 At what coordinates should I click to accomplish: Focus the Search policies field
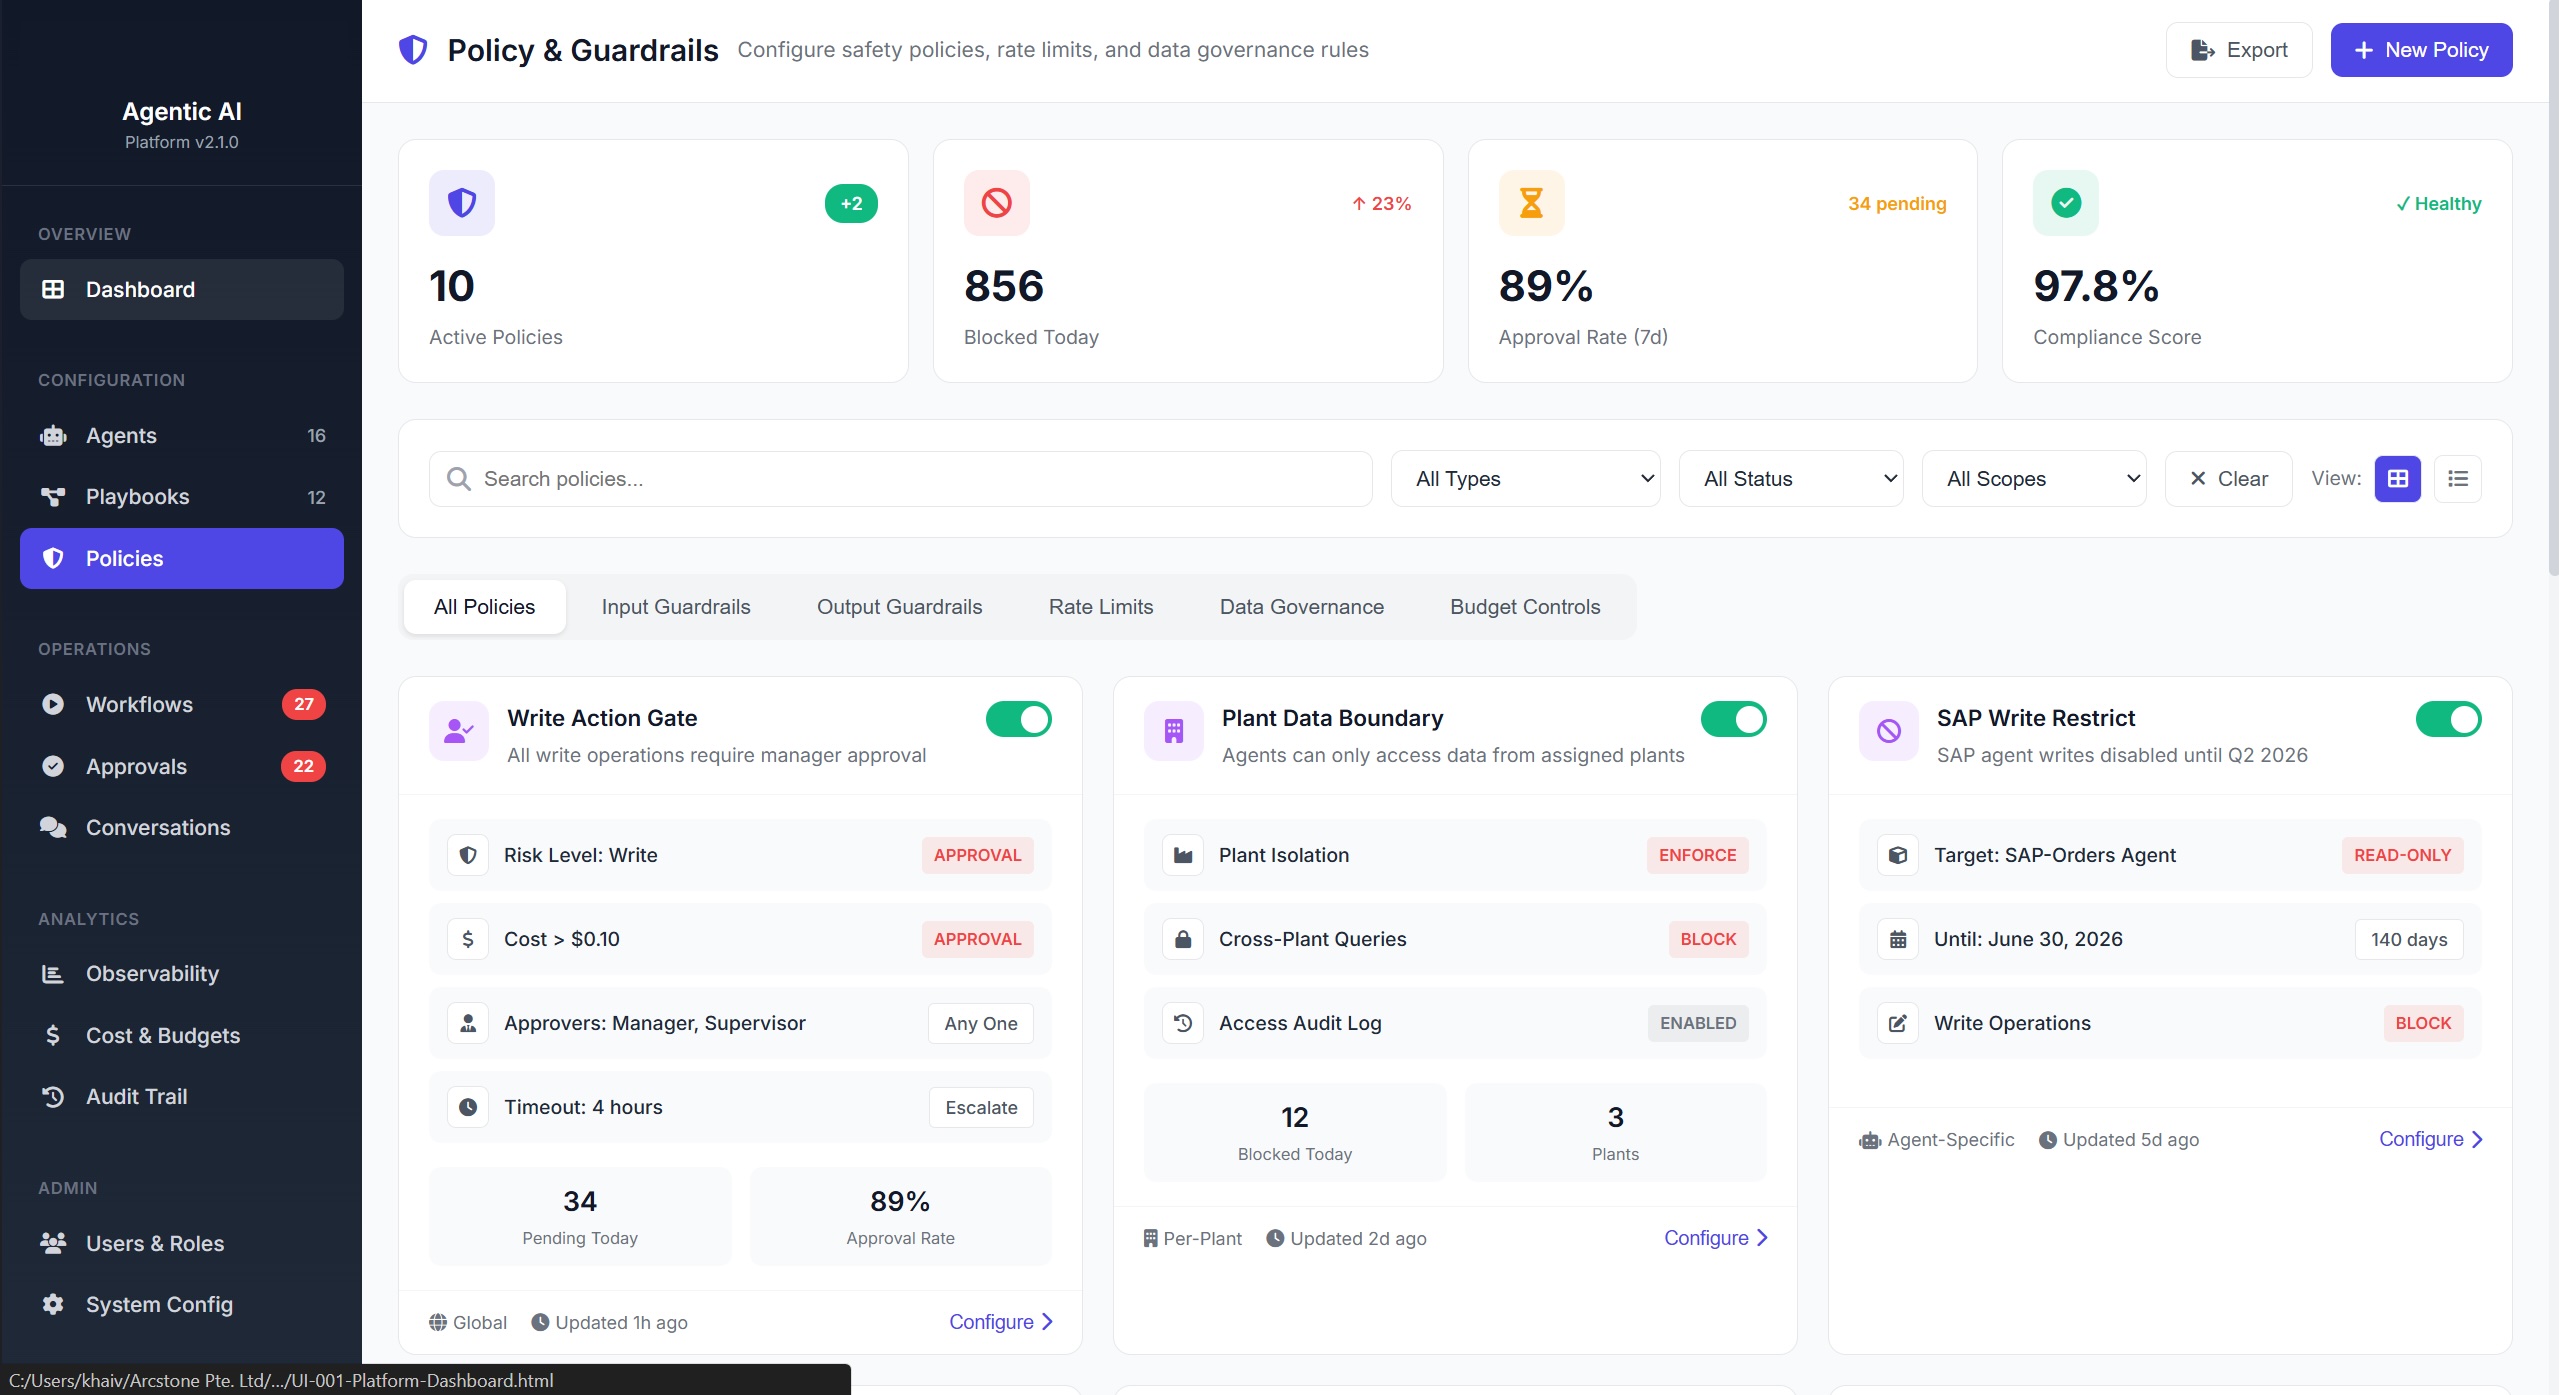click(x=900, y=479)
